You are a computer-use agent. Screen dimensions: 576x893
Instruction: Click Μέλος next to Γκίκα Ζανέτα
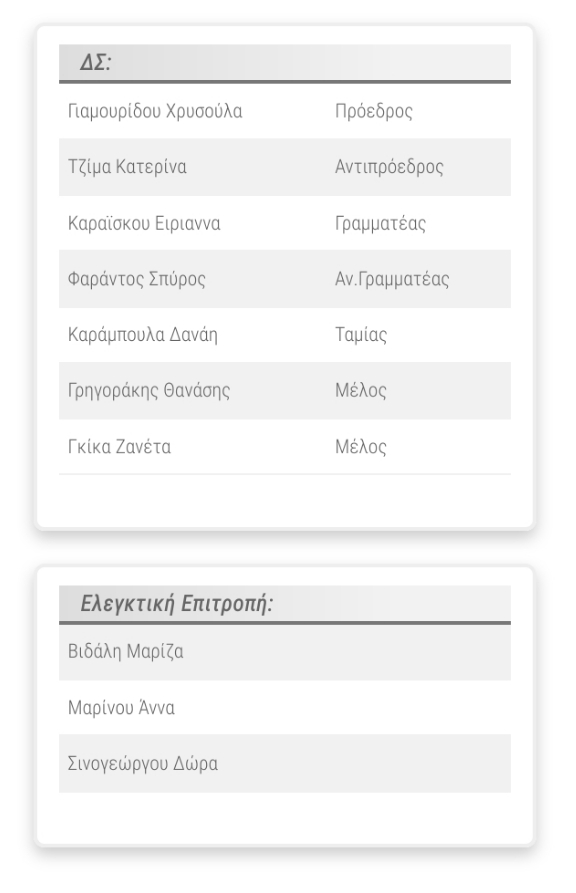click(361, 446)
